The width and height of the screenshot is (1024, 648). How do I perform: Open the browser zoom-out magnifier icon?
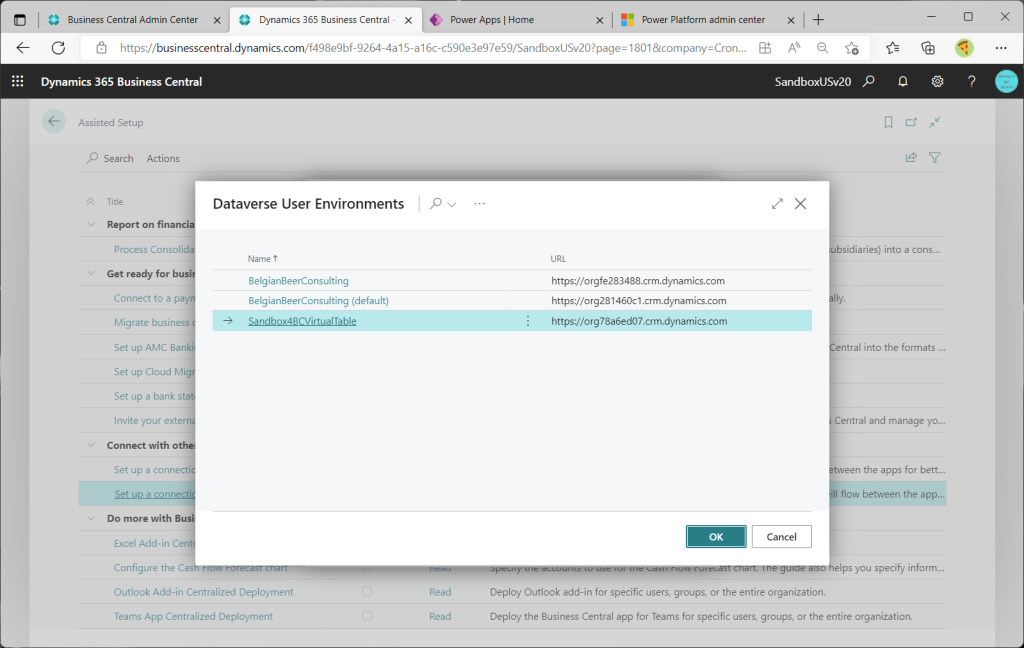pos(822,48)
